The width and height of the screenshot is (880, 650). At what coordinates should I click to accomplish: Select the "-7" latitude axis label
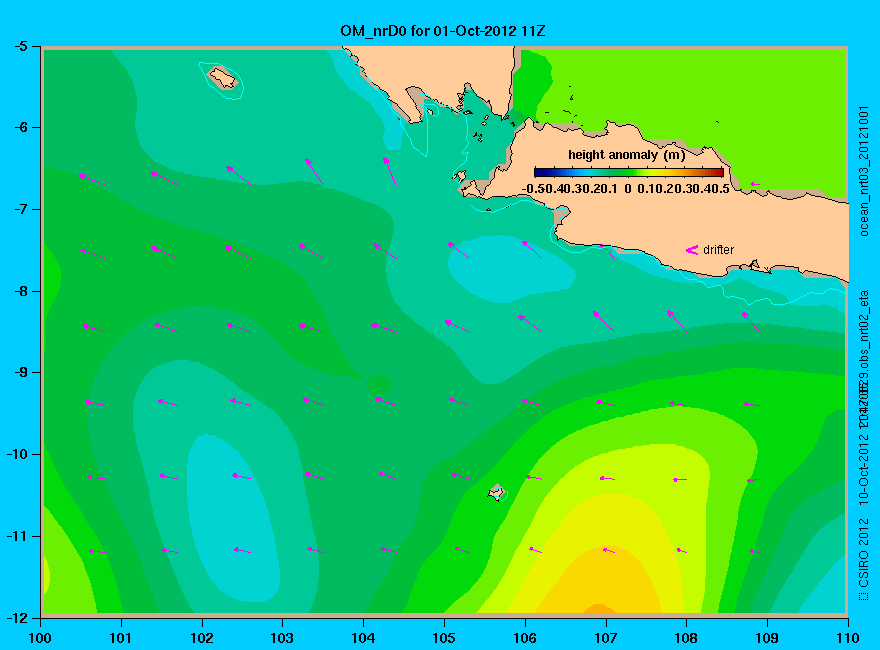(x=20, y=209)
